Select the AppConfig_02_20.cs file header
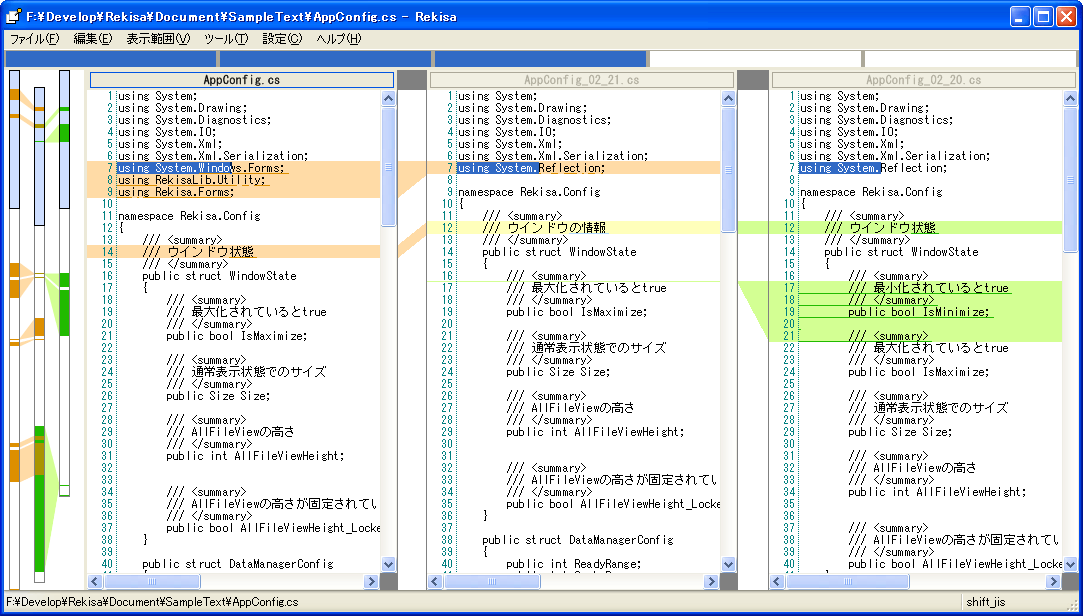 923,80
